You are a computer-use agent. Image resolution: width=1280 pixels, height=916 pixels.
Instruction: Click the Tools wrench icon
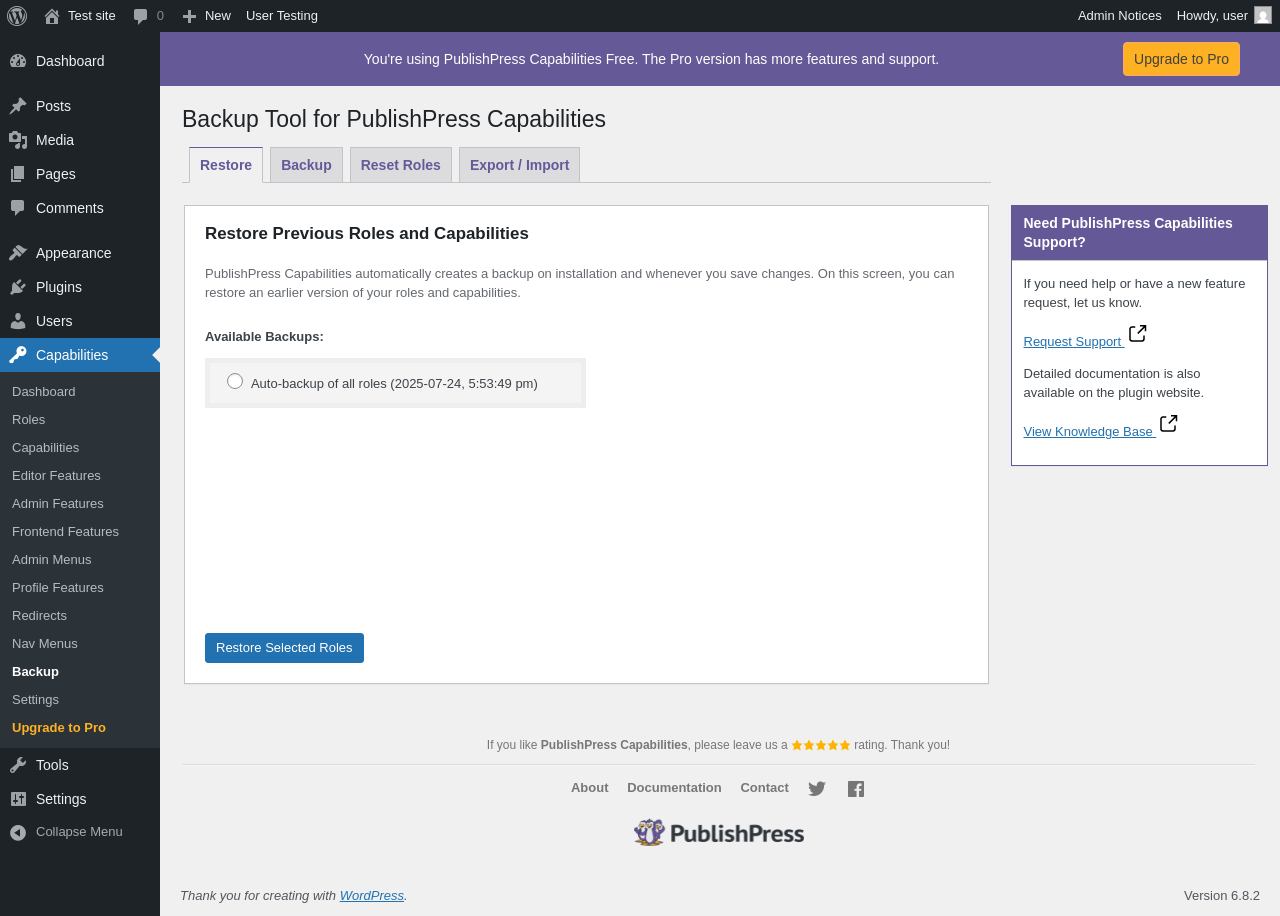point(18,765)
